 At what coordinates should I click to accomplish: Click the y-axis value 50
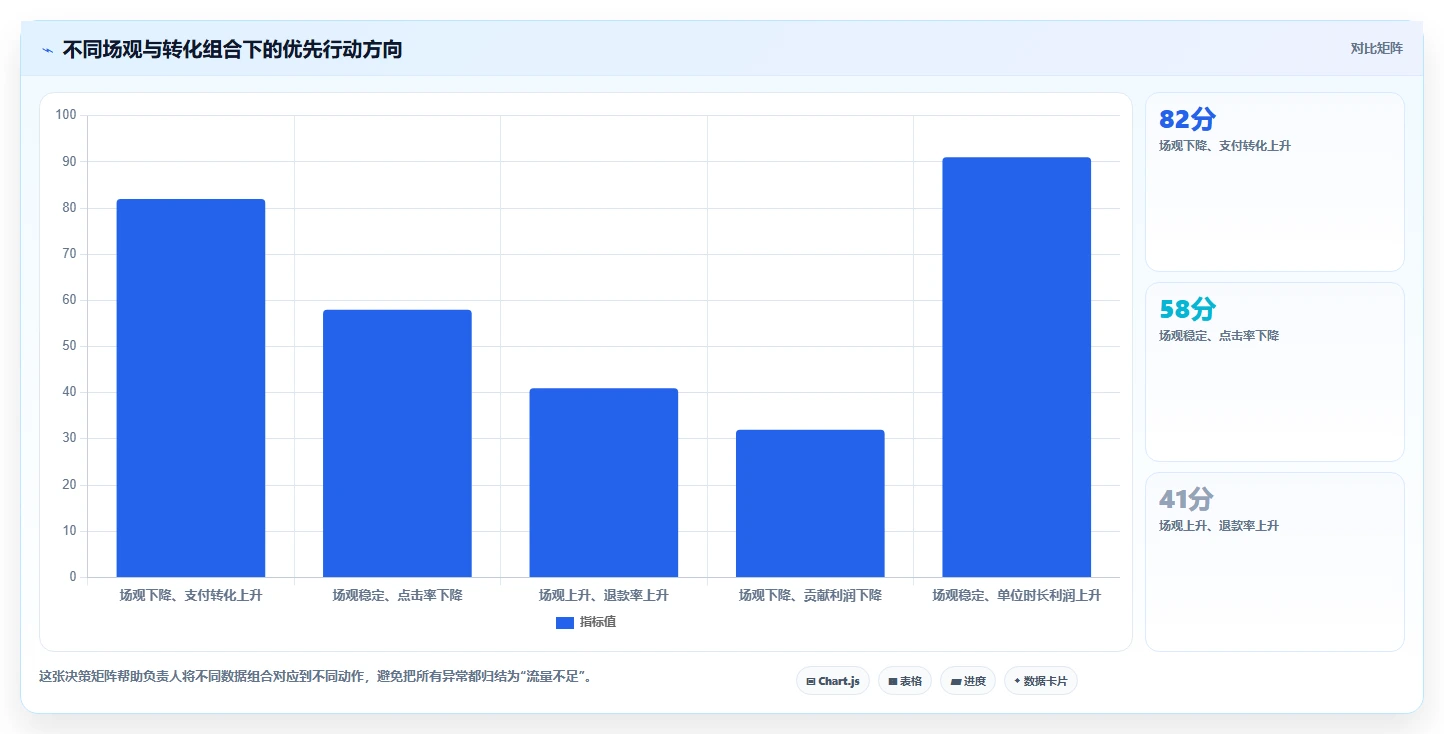pos(69,346)
